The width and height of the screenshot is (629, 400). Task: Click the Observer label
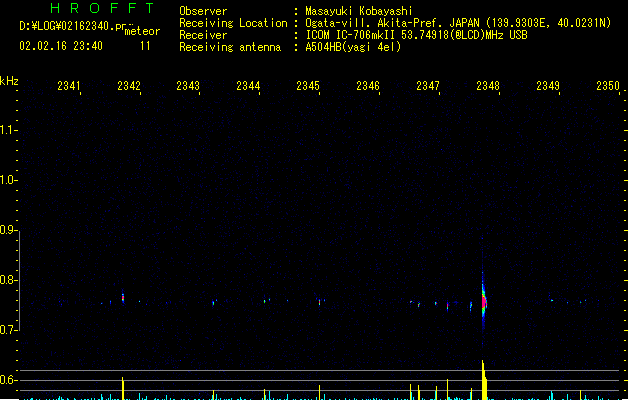203,11
